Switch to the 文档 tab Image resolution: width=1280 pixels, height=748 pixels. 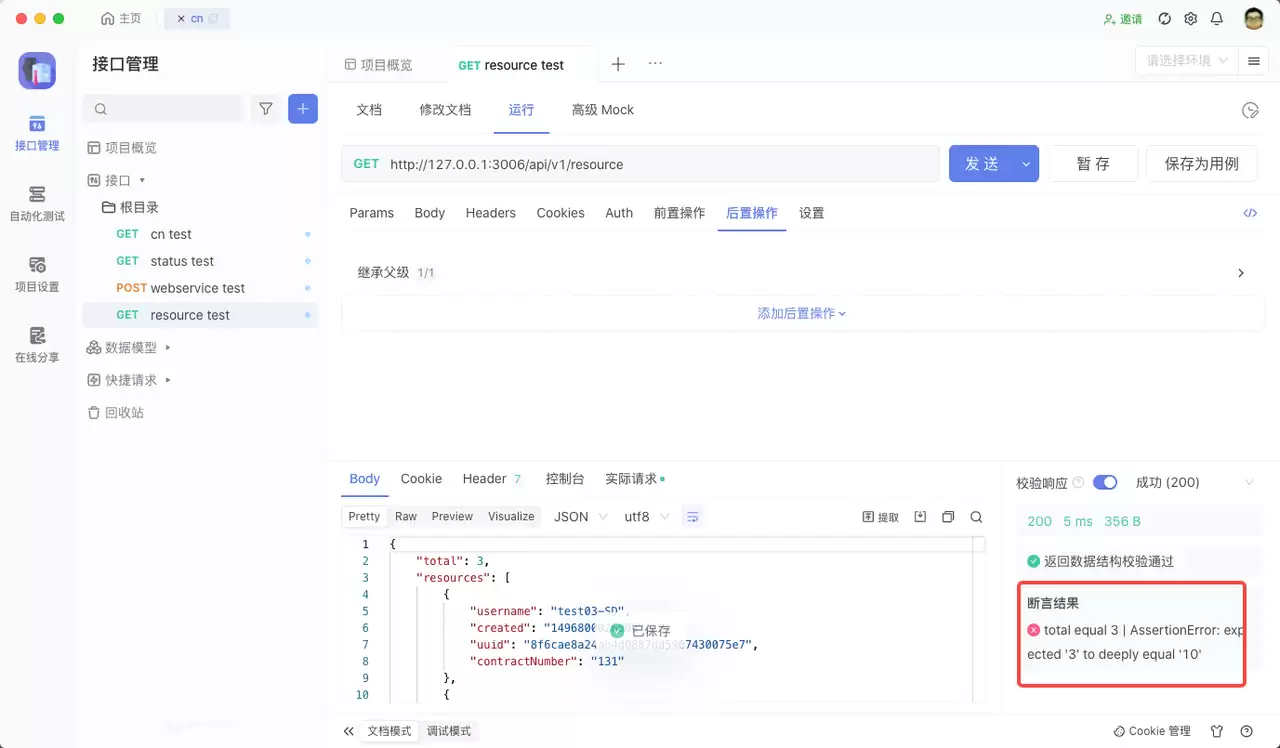click(369, 110)
